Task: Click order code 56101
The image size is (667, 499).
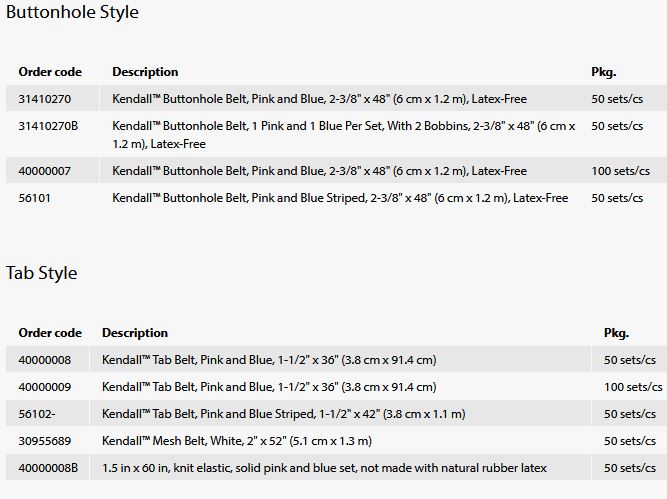Action: tap(35, 198)
